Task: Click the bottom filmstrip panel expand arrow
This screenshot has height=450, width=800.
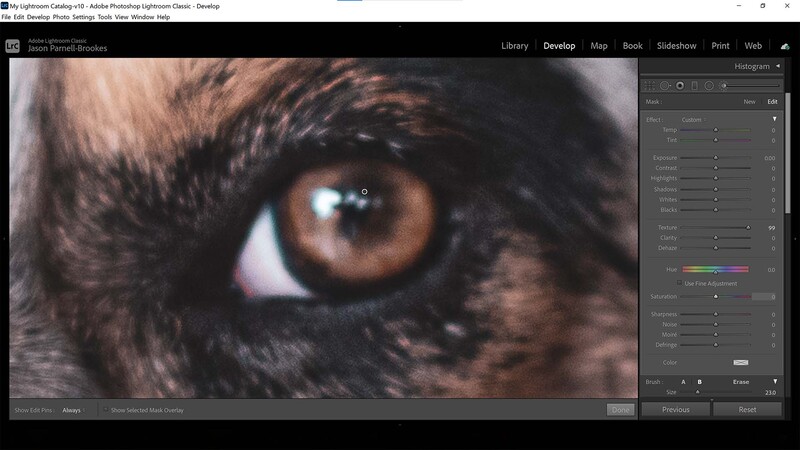Action: (400, 424)
